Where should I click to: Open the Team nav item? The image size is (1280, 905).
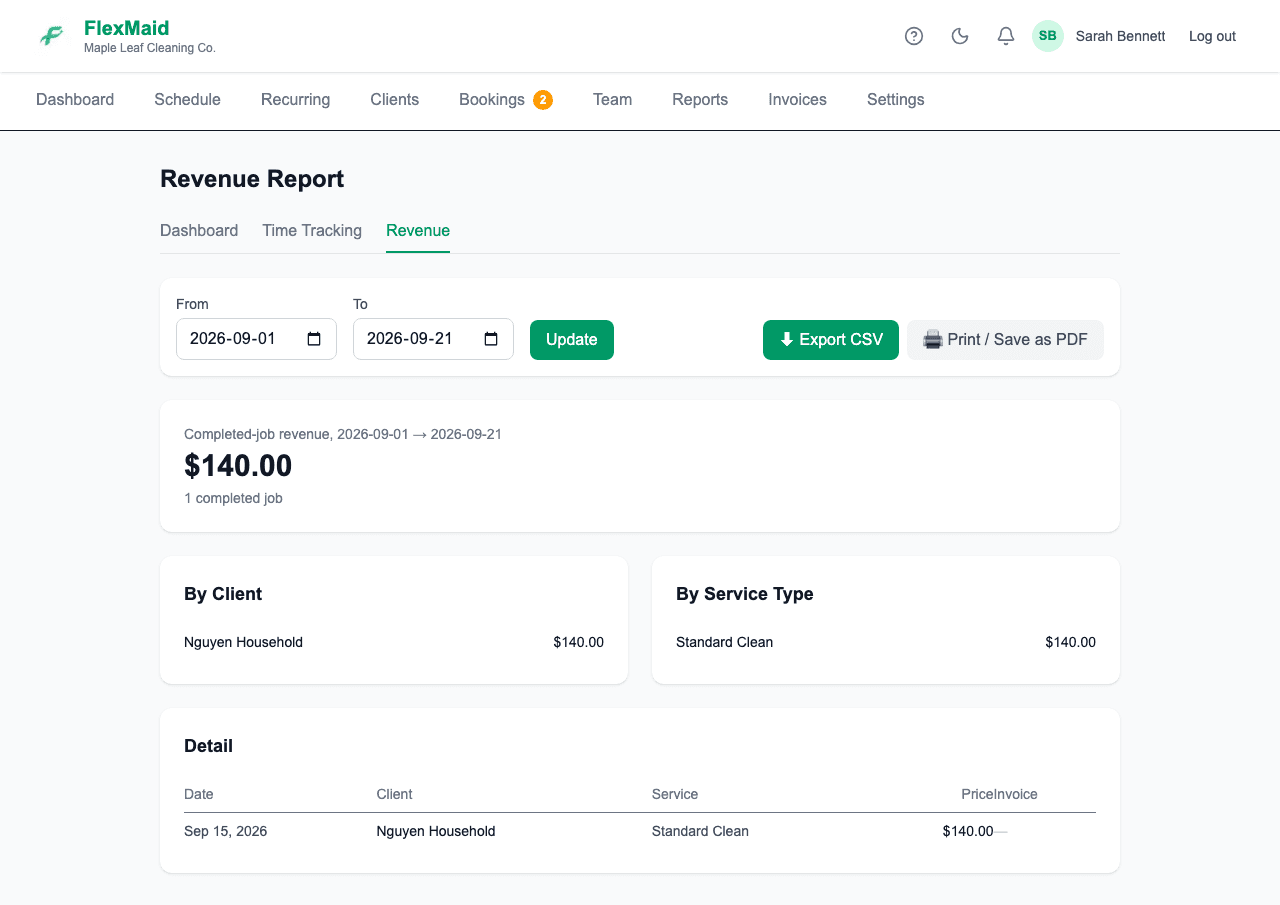pyautogui.click(x=612, y=100)
